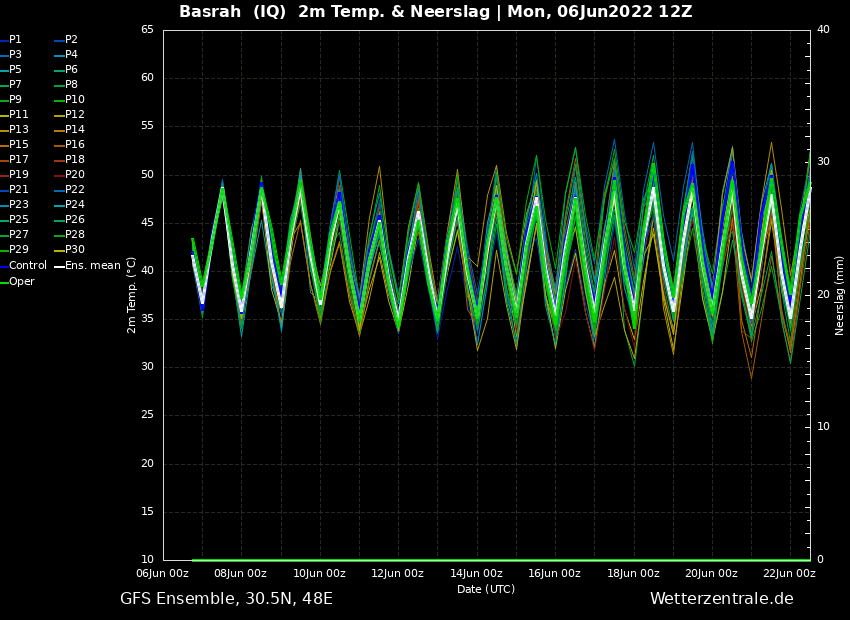Image resolution: width=850 pixels, height=620 pixels.
Task: Click the 65 temperature axis value
Action: (x=147, y=30)
